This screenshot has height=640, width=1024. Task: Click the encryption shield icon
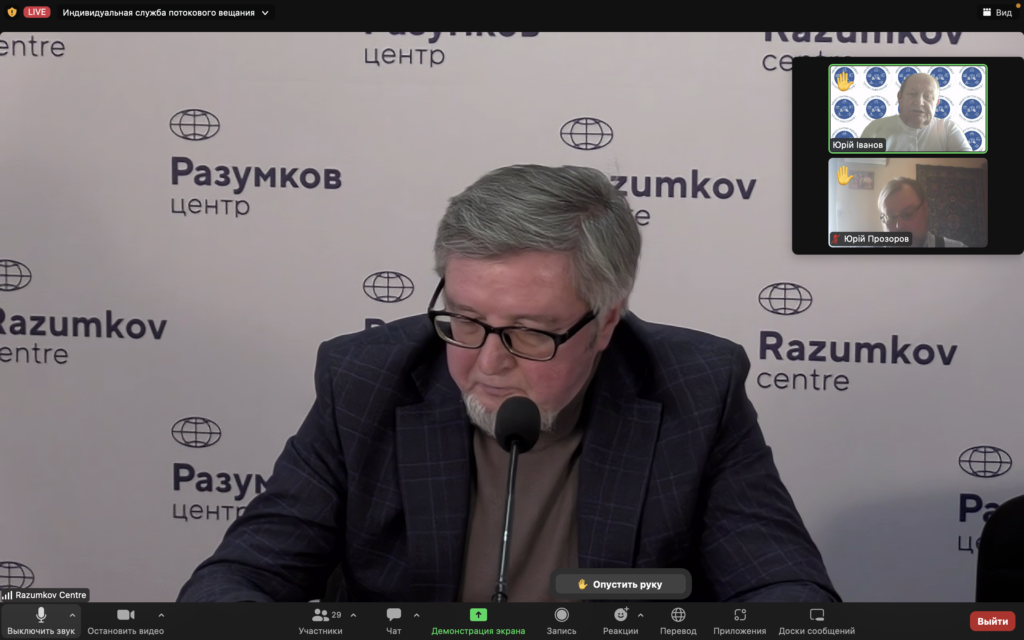[12, 12]
